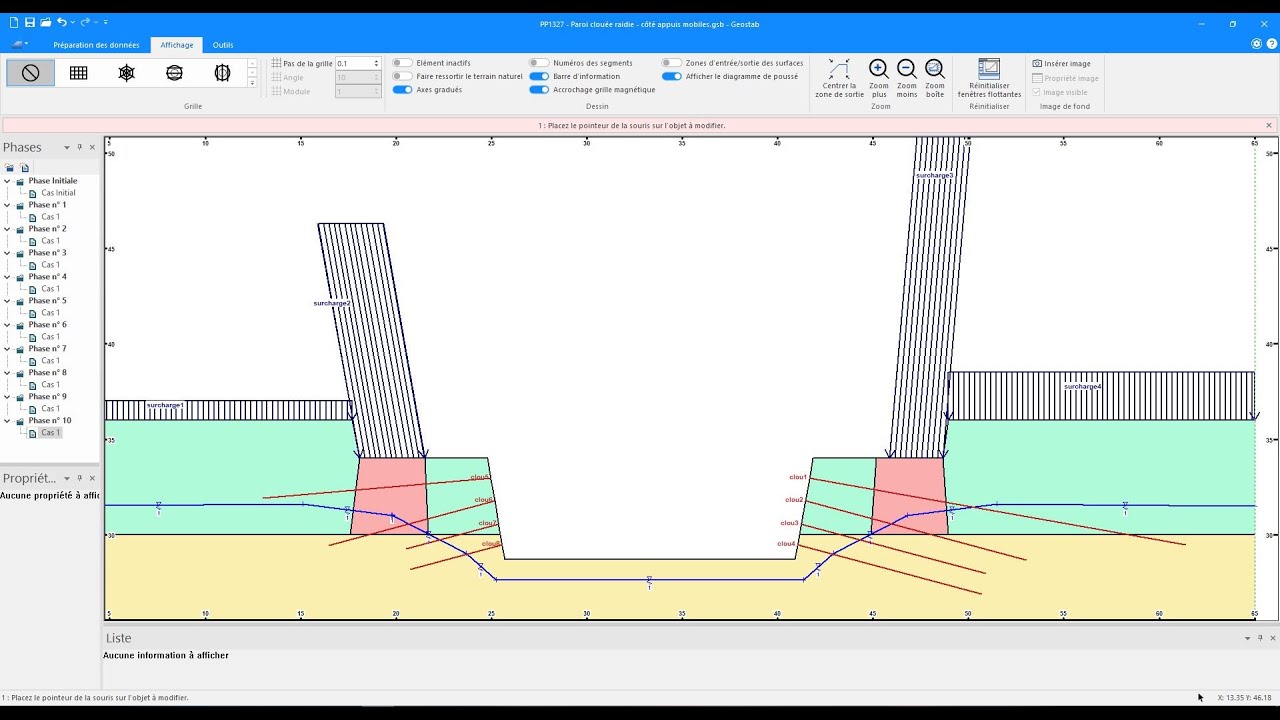The width and height of the screenshot is (1280, 720).
Task: Select Phase n° 7 in tree
Action: 47,349
